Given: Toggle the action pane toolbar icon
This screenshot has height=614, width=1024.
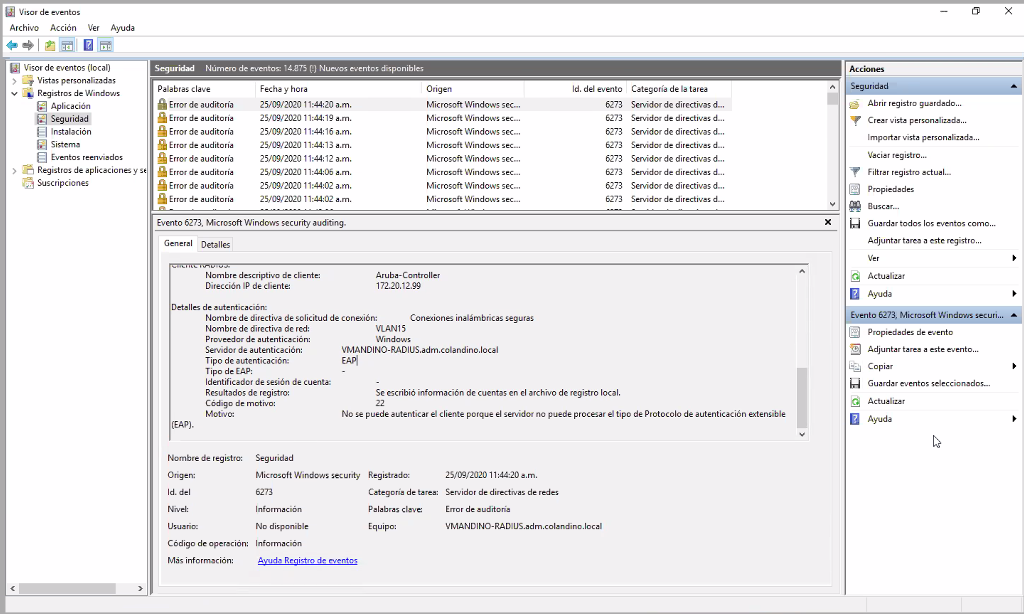Looking at the screenshot, I should (106, 45).
